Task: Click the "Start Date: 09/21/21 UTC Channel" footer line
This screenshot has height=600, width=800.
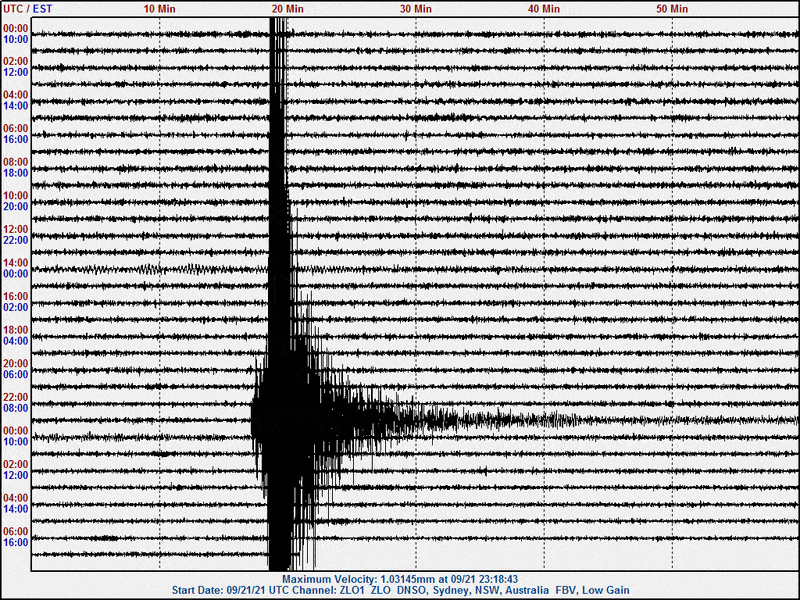Action: pos(401,590)
